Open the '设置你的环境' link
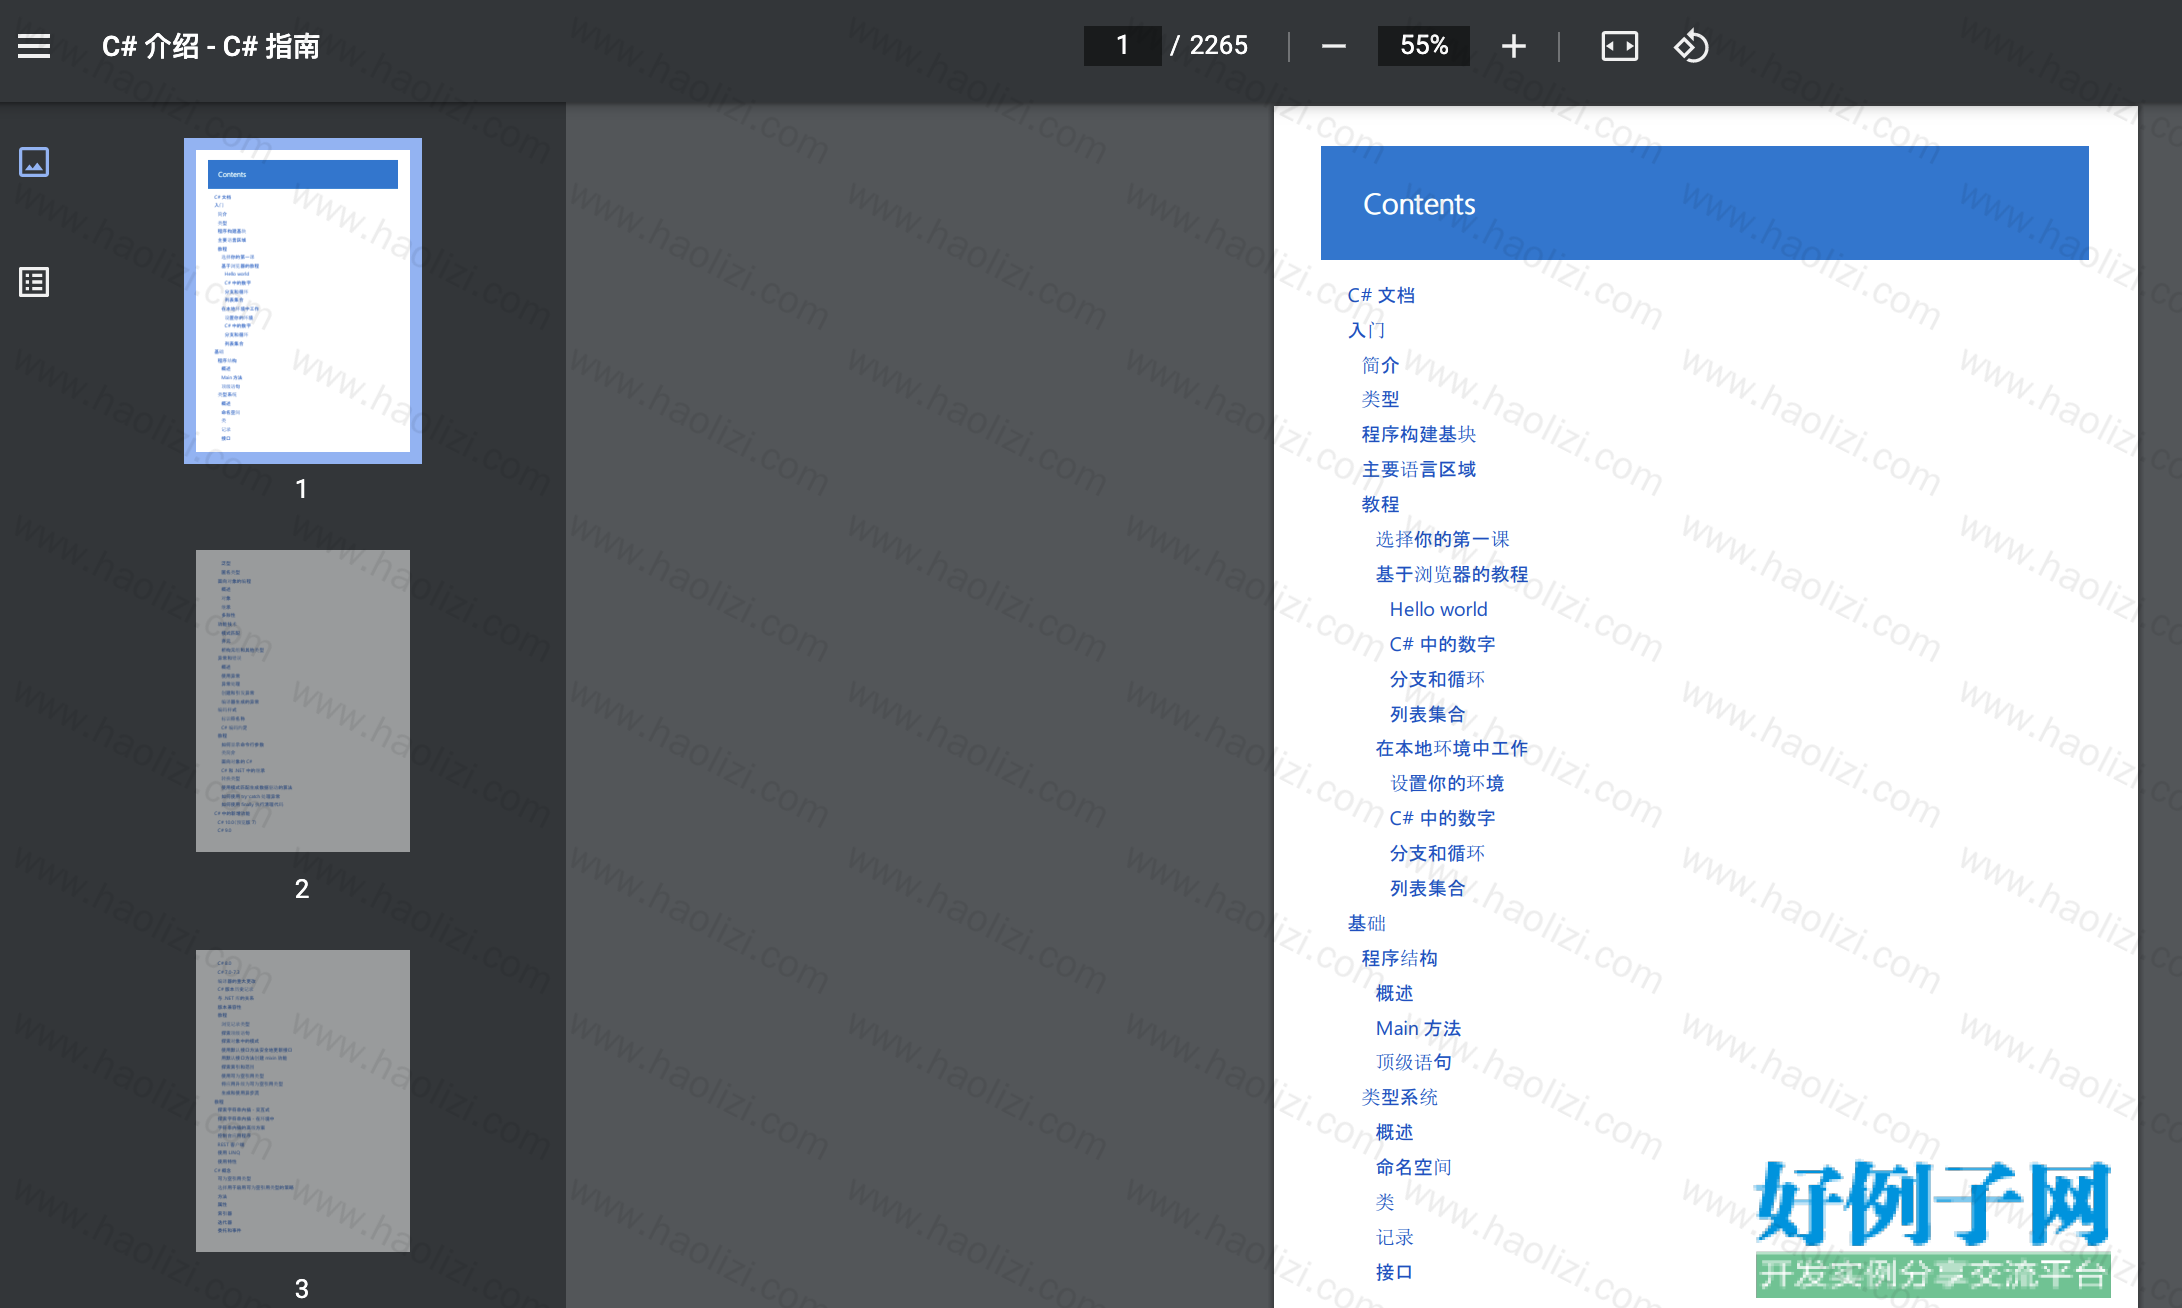 click(x=1447, y=783)
